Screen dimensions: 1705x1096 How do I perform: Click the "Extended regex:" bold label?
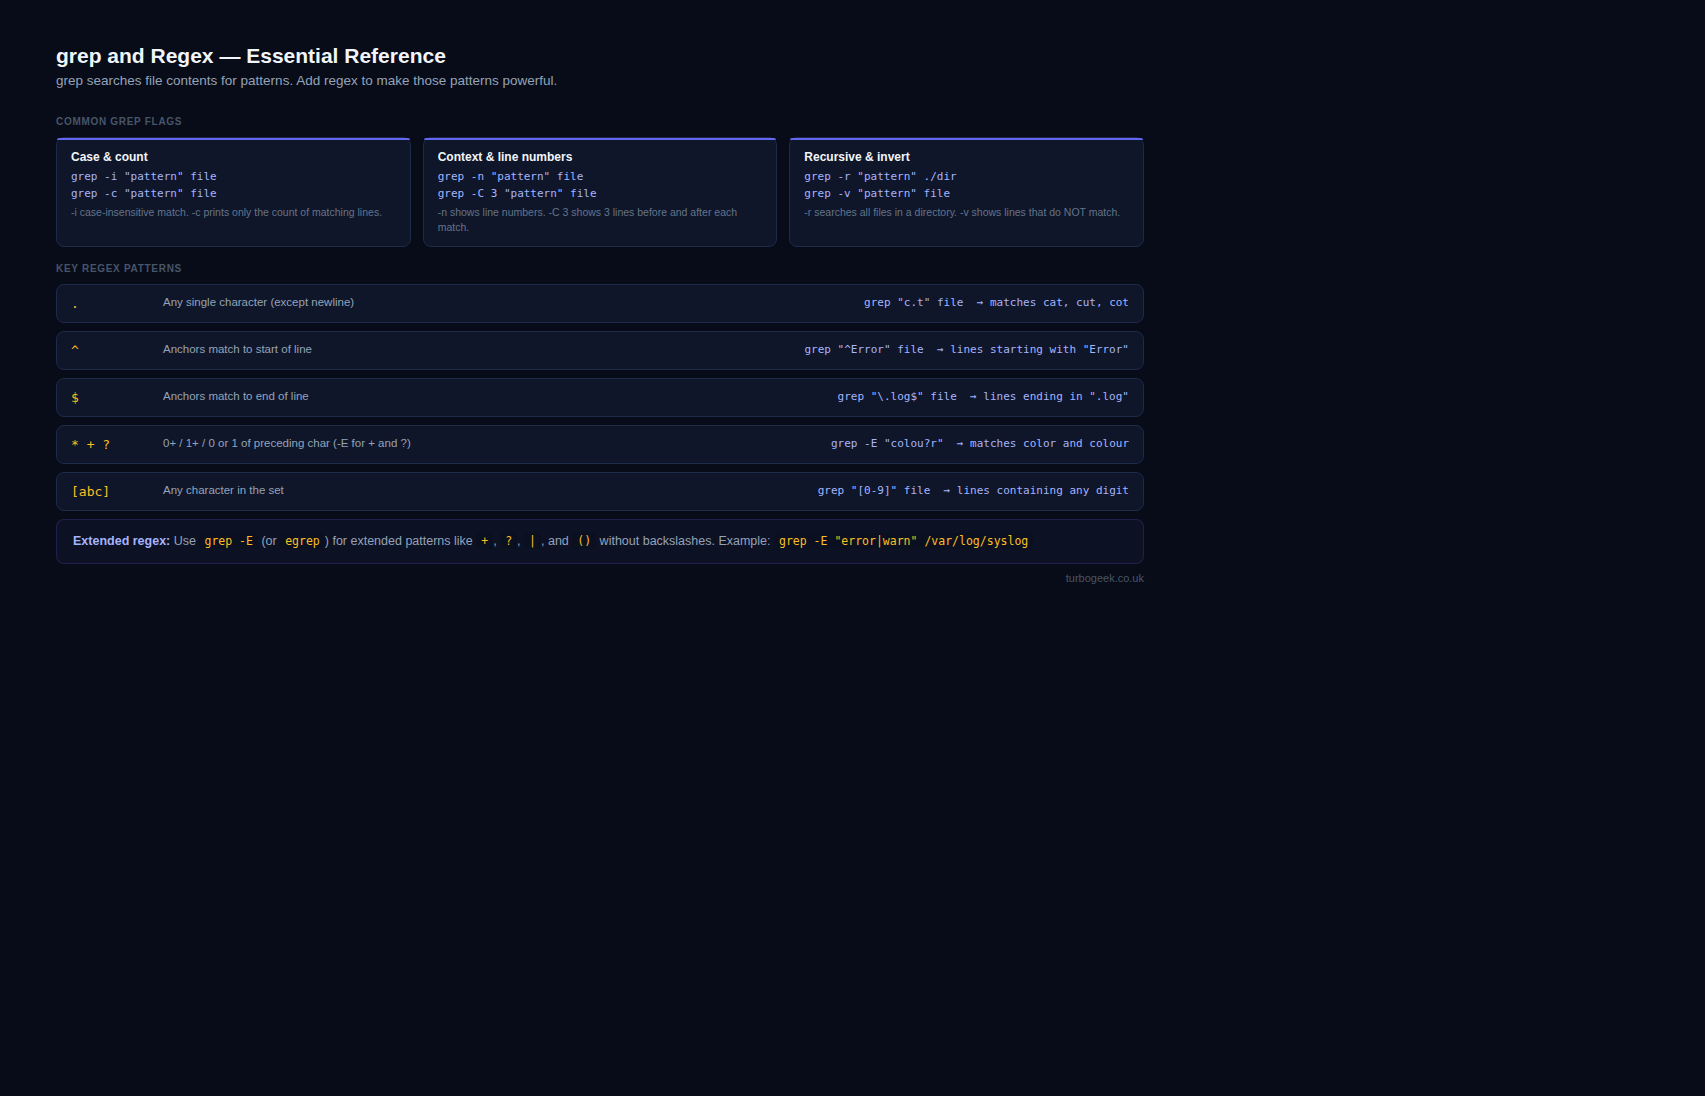click(x=121, y=541)
